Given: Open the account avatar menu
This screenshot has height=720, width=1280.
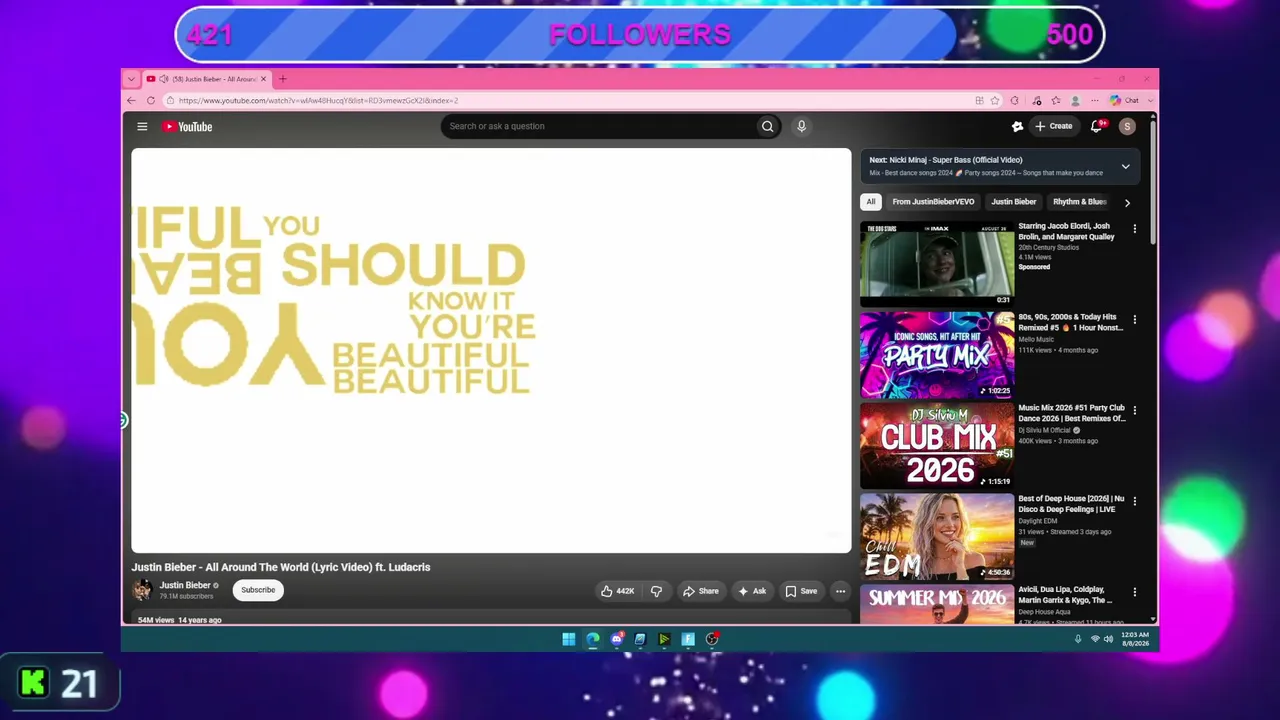Looking at the screenshot, I should [1127, 126].
